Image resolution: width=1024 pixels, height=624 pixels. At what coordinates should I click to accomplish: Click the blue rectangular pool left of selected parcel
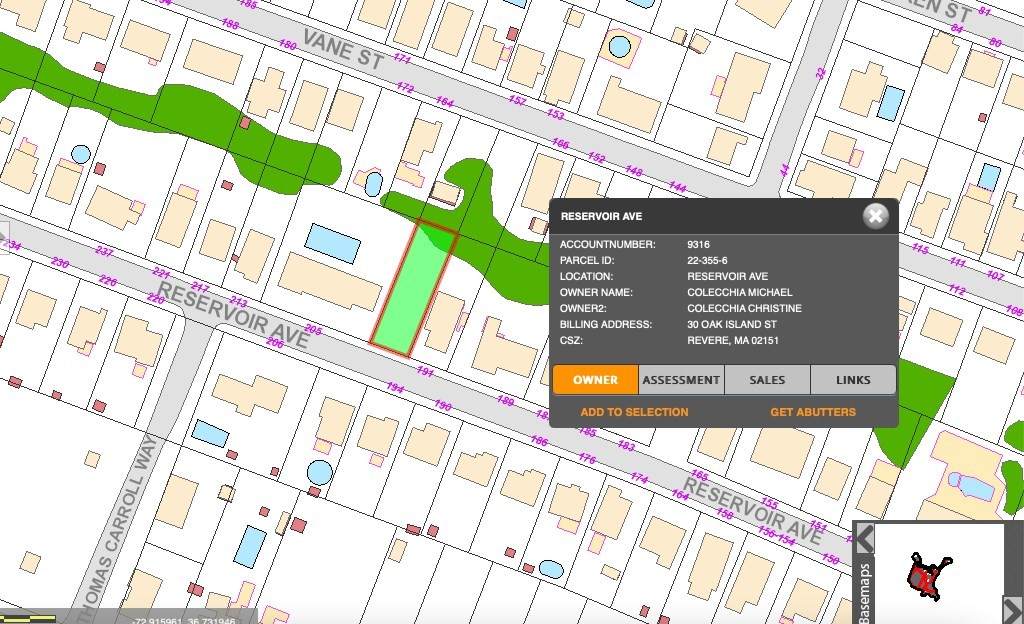tap(332, 243)
